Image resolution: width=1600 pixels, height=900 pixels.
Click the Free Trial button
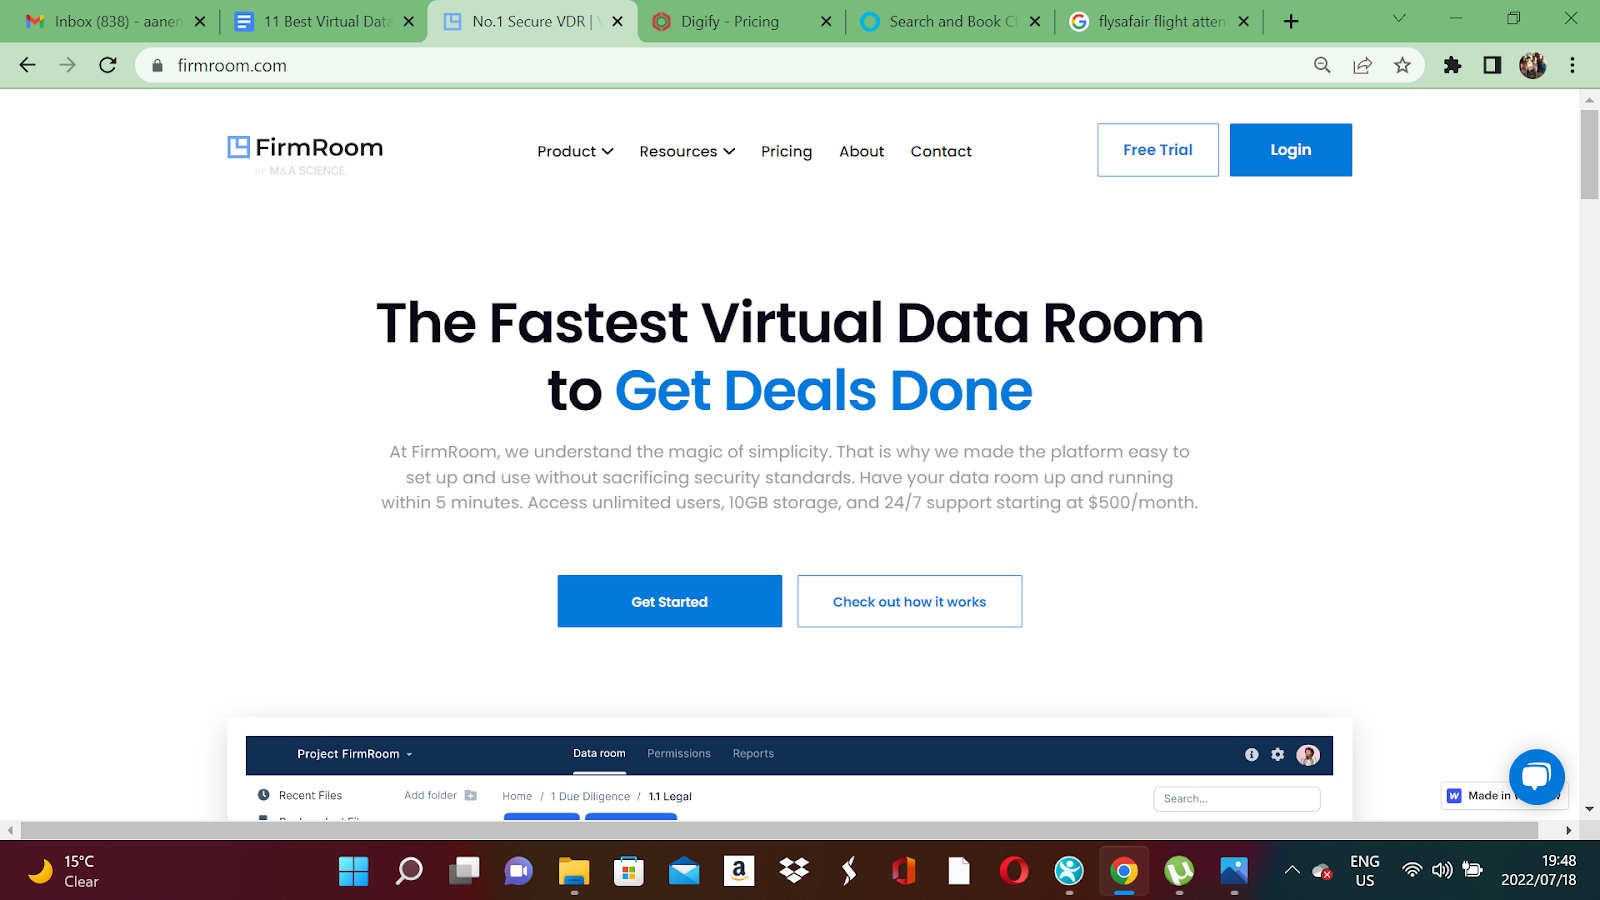(1158, 150)
